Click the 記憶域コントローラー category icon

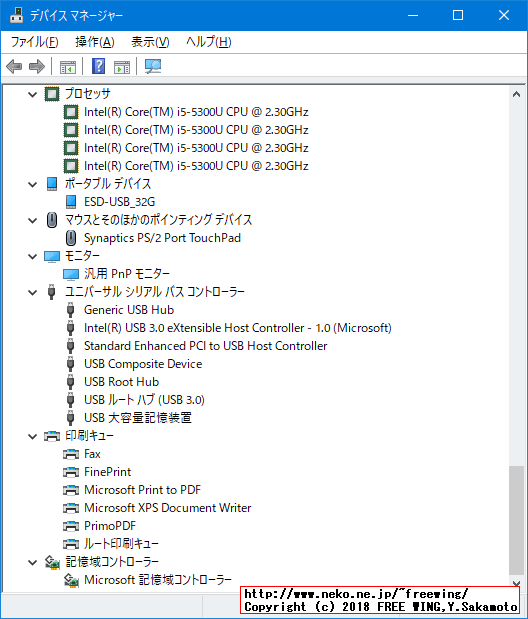[x=52, y=562]
